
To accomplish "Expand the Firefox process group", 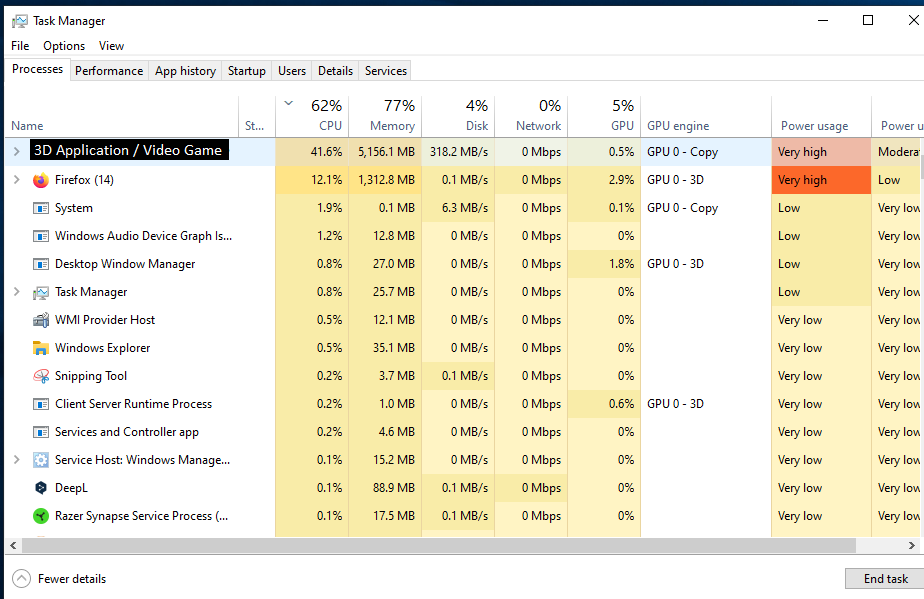I will [17, 179].
